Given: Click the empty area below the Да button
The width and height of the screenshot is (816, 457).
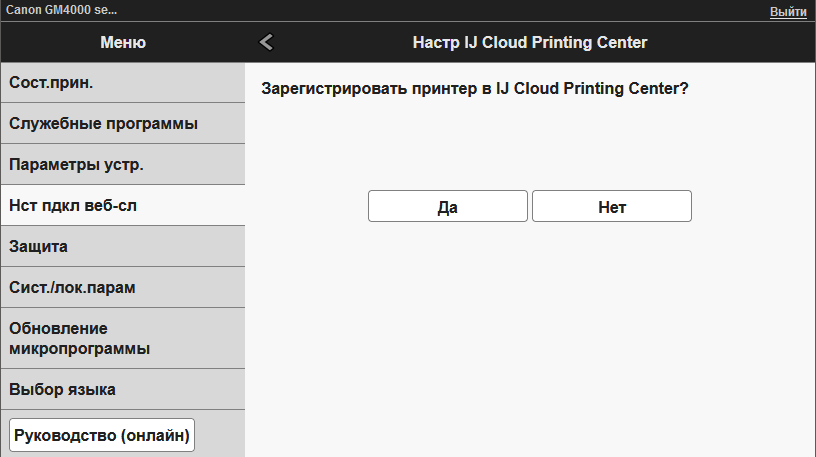Looking at the screenshot, I should pyautogui.click(x=447, y=320).
